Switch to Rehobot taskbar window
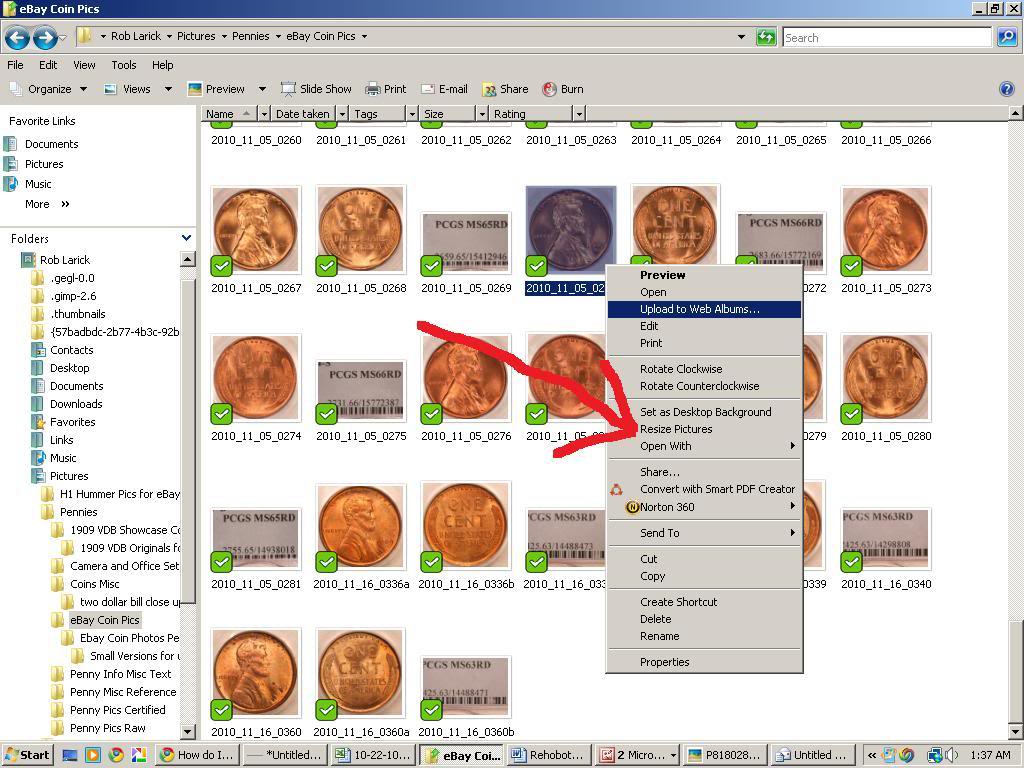 (547, 755)
